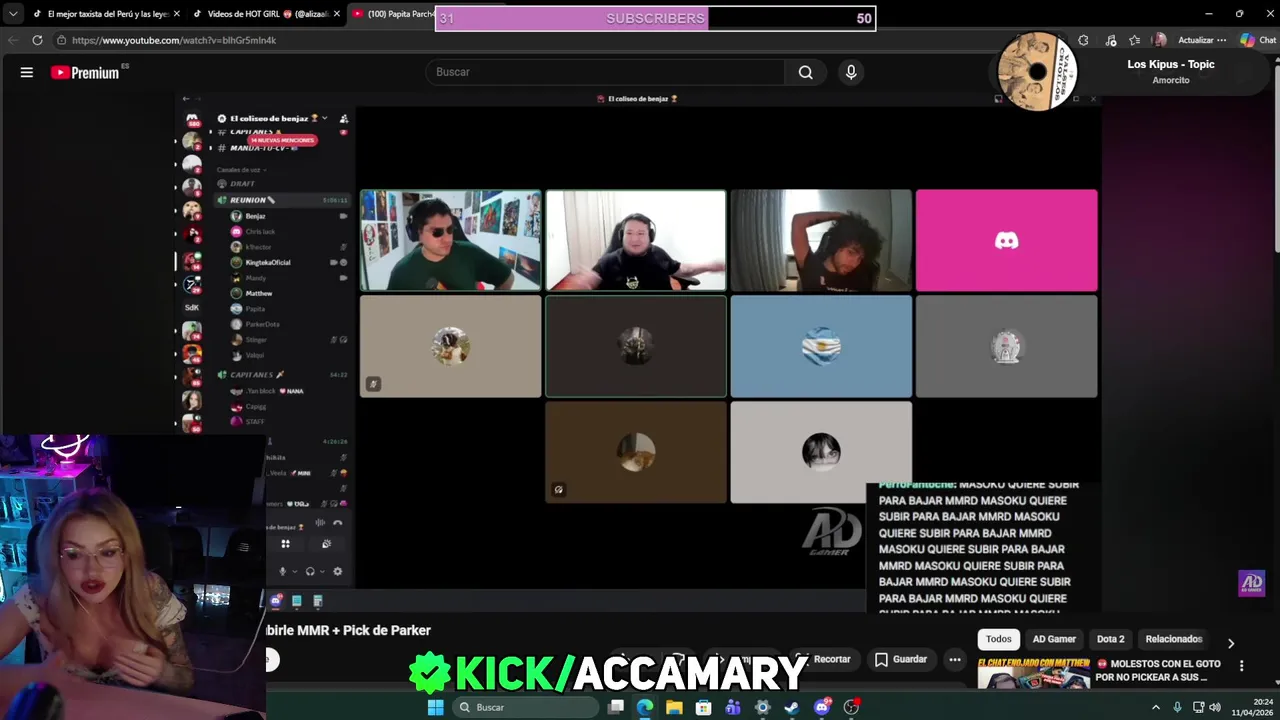Click the Recortar clip button
This screenshot has height=720, width=1280.
point(825,659)
